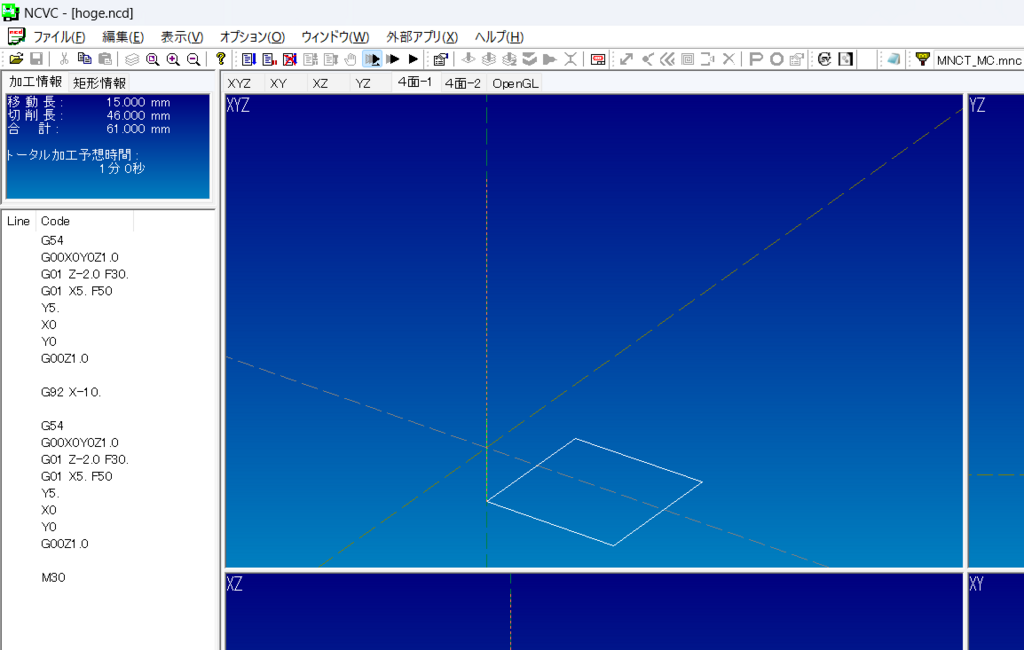Click the plain black play triangle
This screenshot has height=650, width=1024.
pos(413,59)
